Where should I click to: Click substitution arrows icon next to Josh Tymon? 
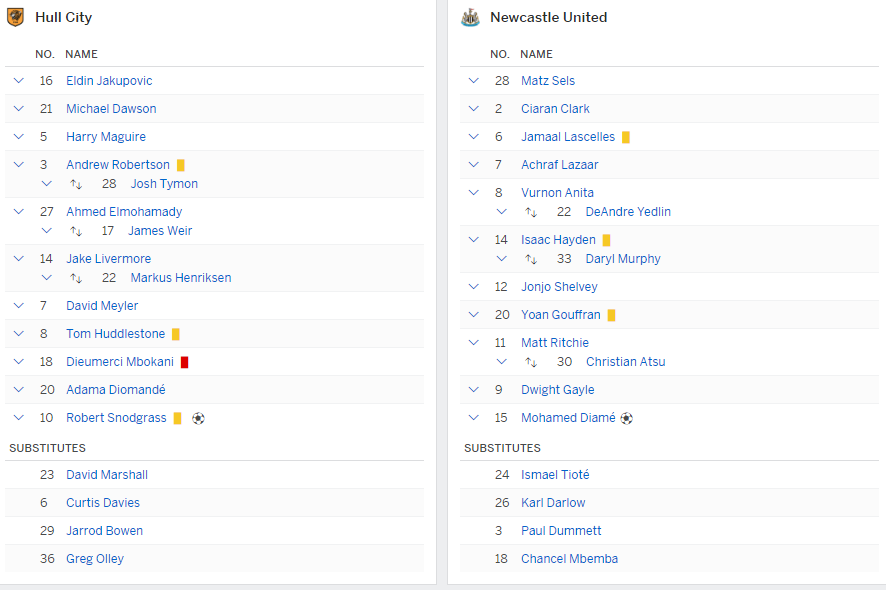click(x=76, y=184)
